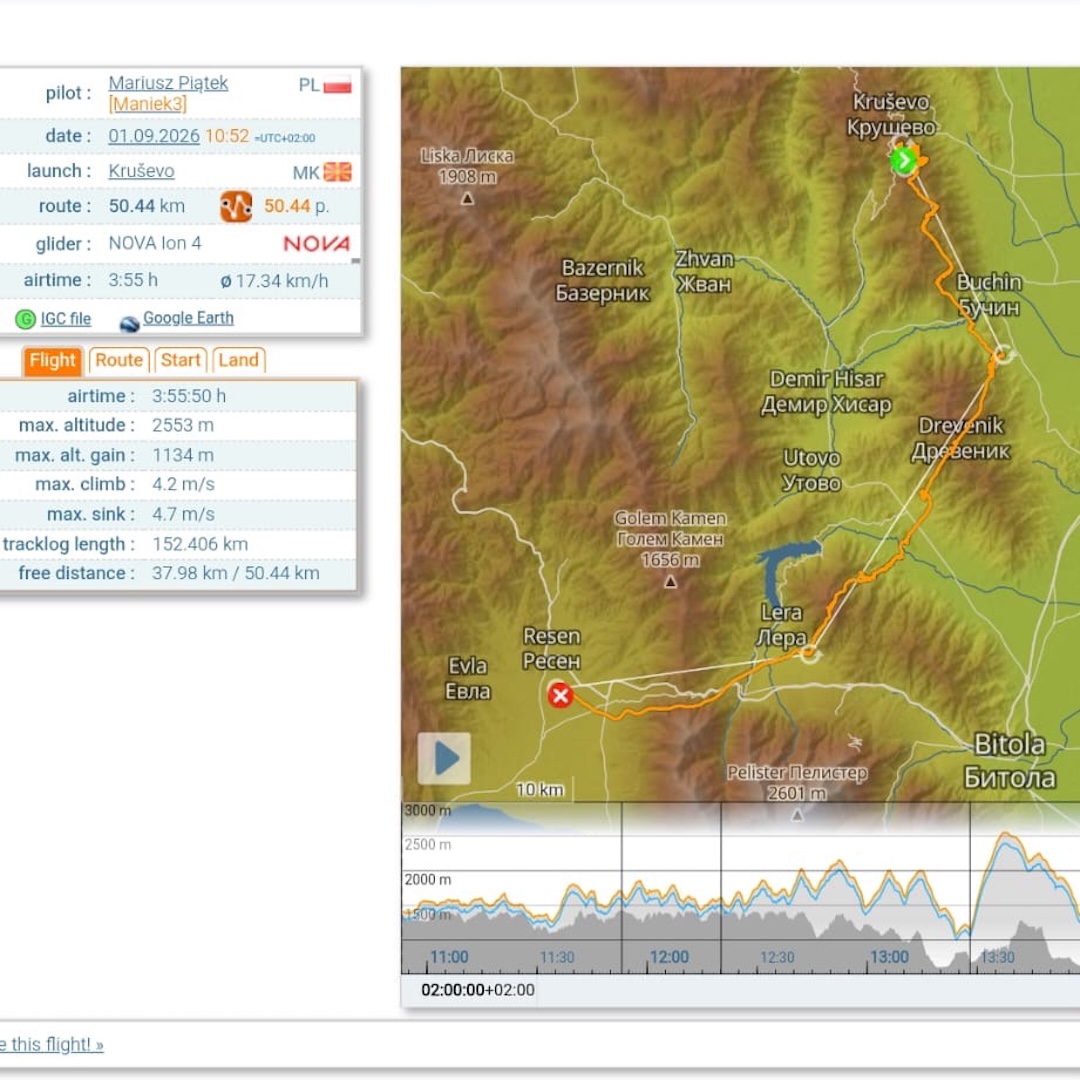1080x1080 pixels.
Task: Switch to the Start tab
Action: (180, 360)
